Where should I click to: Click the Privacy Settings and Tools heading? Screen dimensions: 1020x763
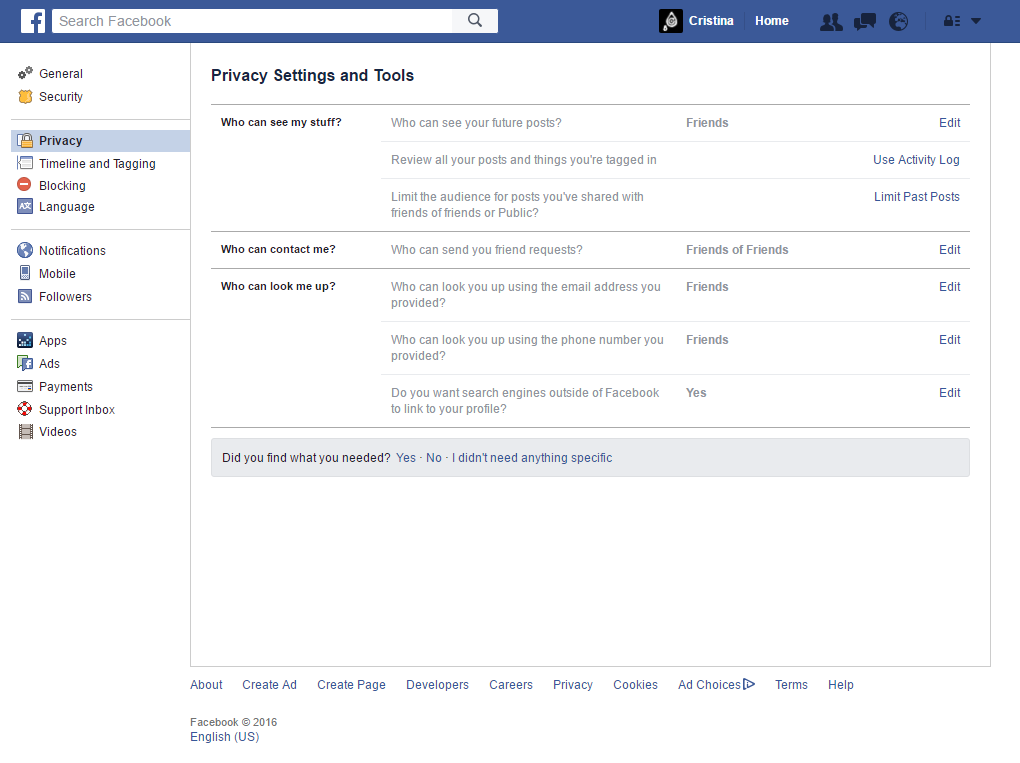pos(312,75)
